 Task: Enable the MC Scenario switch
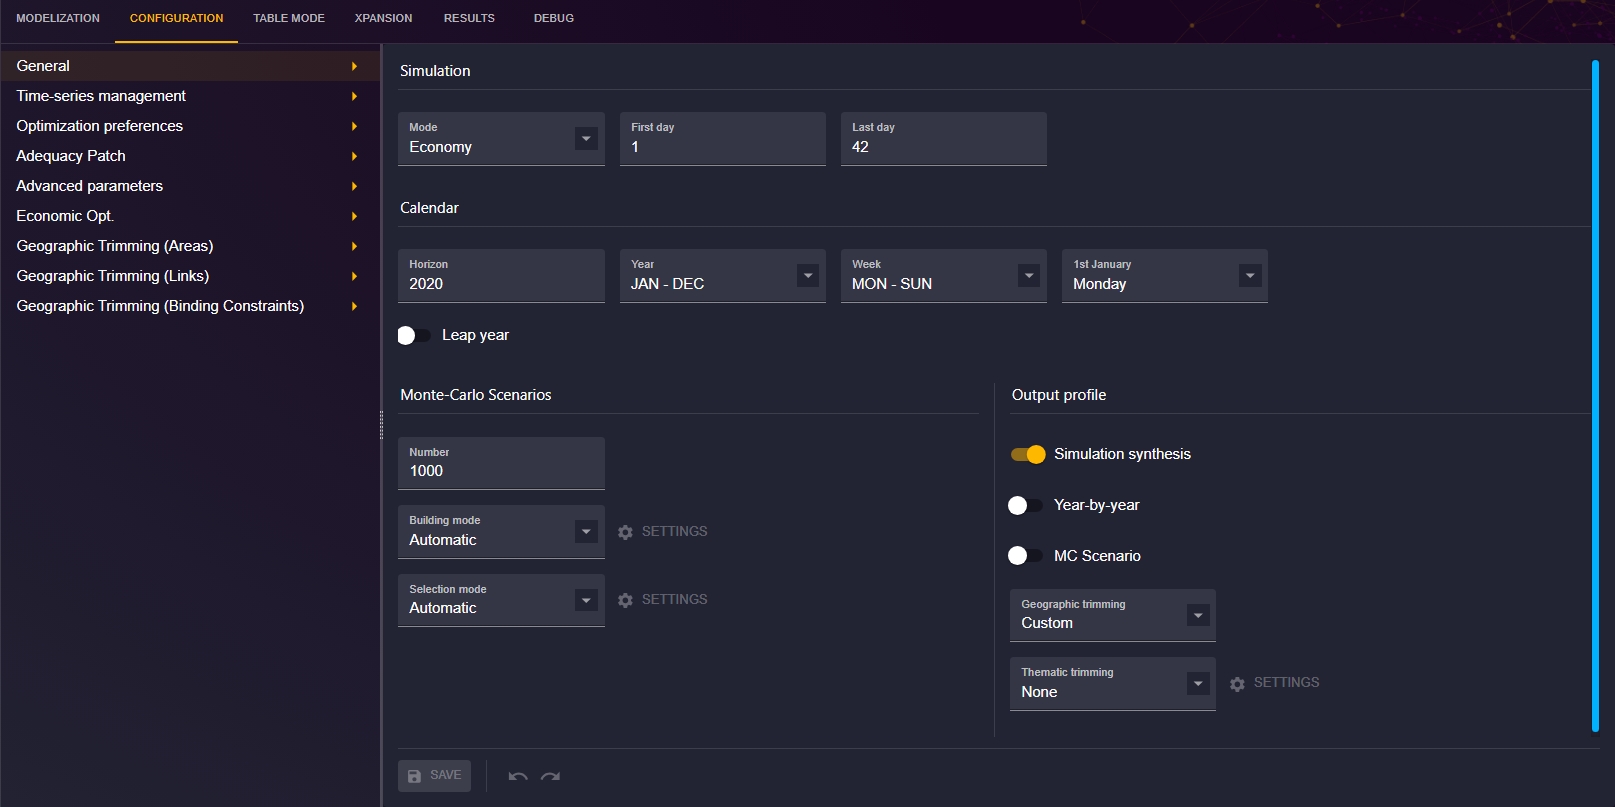pos(1026,555)
